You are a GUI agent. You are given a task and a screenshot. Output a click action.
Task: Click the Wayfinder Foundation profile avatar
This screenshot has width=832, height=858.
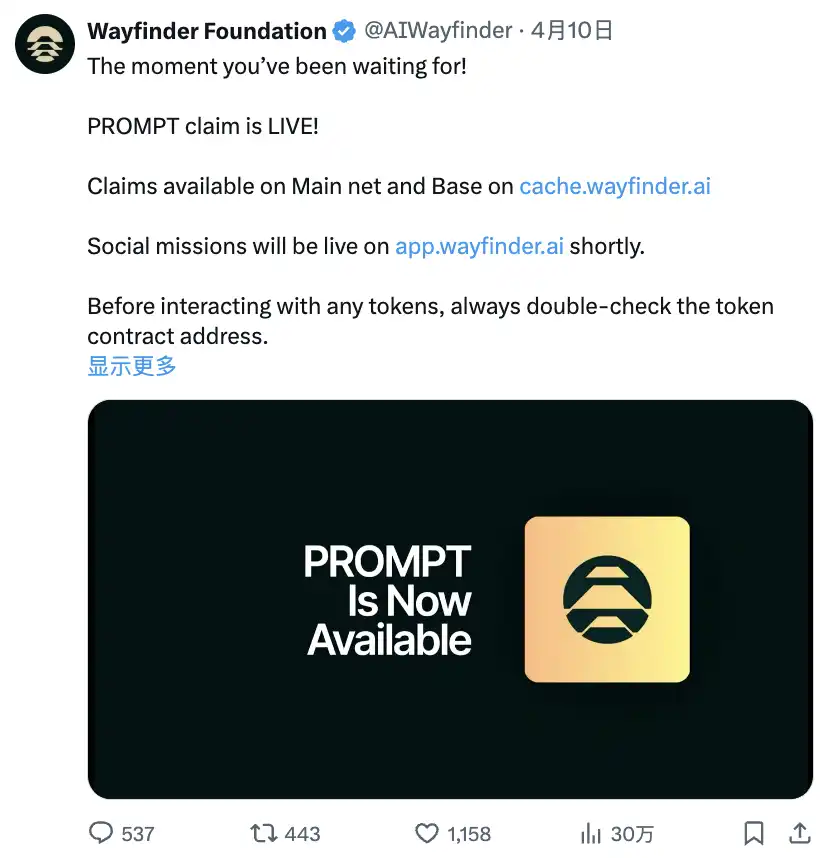(46, 45)
